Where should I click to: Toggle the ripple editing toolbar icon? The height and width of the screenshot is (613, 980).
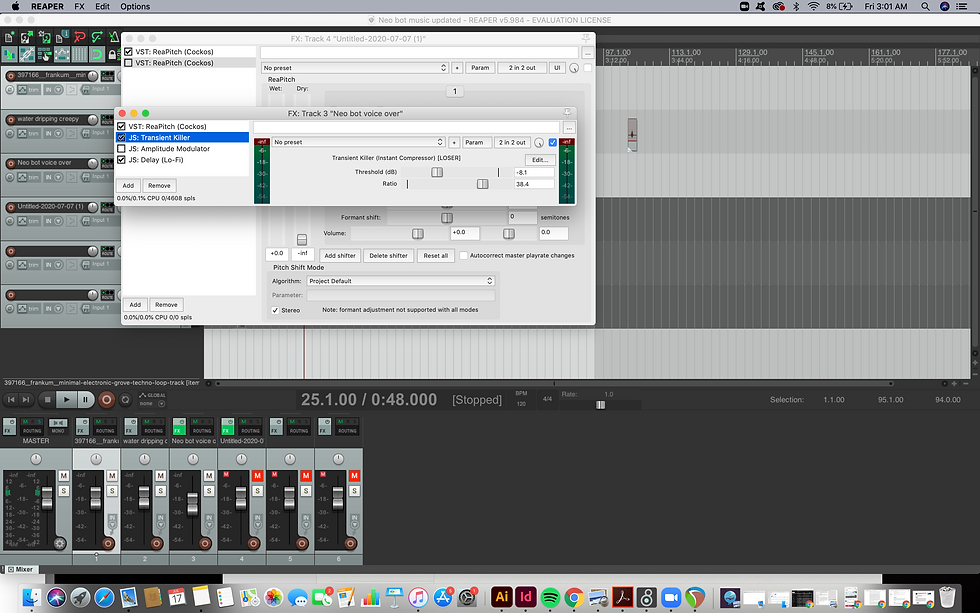44,55
